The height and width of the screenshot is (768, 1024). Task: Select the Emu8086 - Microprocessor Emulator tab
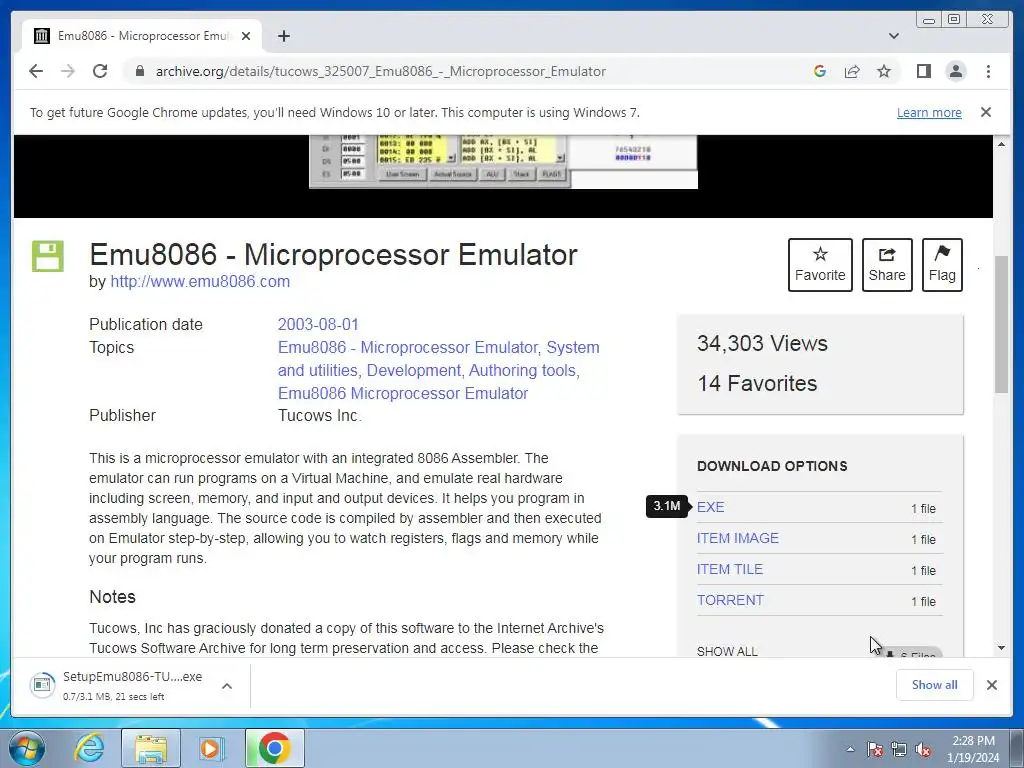point(142,36)
